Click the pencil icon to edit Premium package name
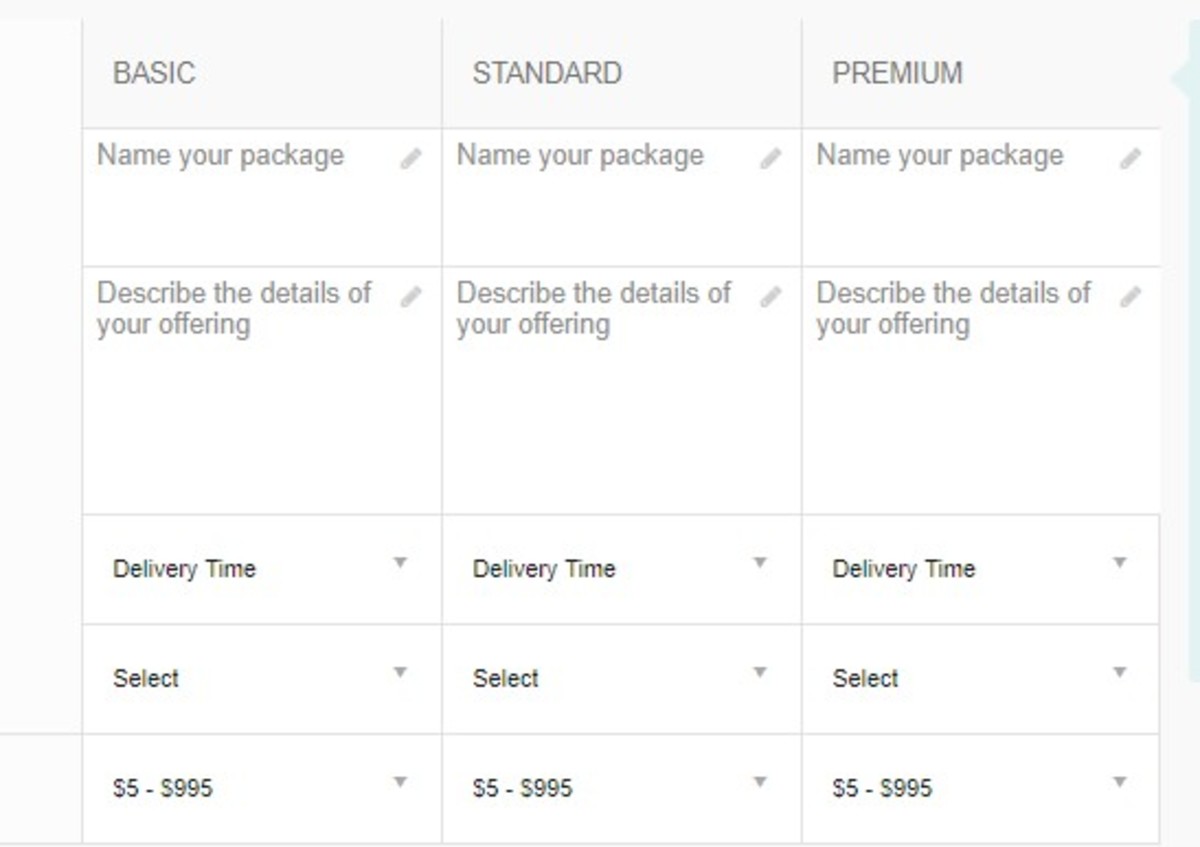The image size is (1200, 847). coord(1131,157)
